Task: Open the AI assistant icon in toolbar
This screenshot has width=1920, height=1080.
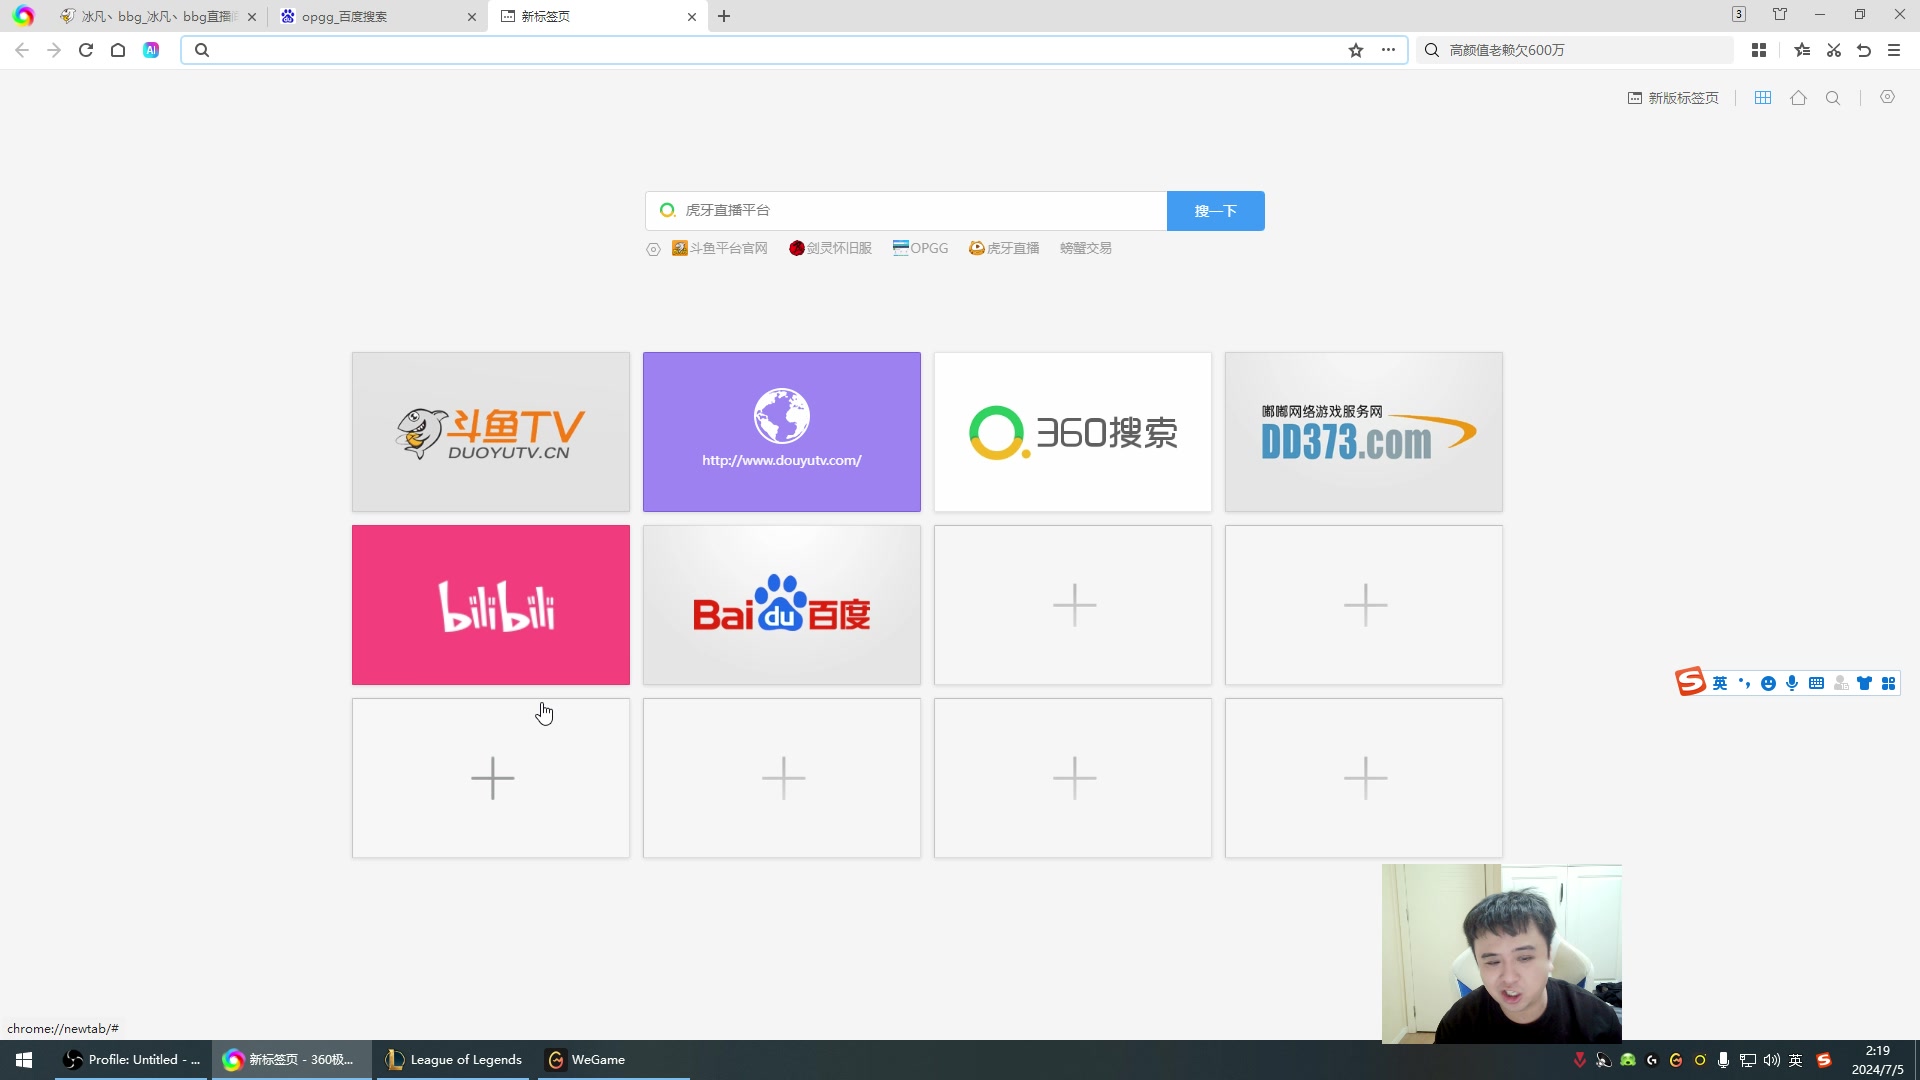Action: [151, 50]
